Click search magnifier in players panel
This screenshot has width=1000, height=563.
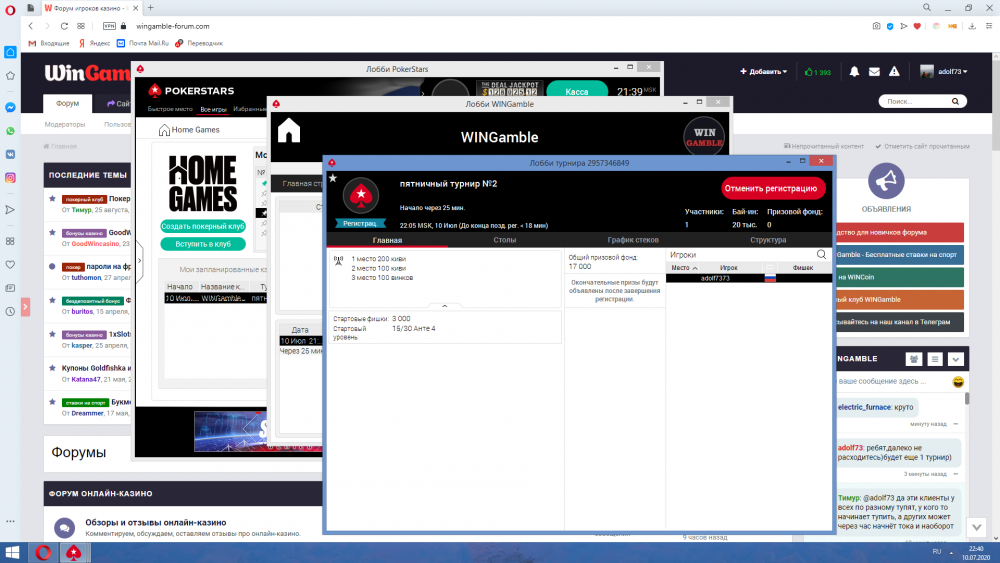click(822, 255)
